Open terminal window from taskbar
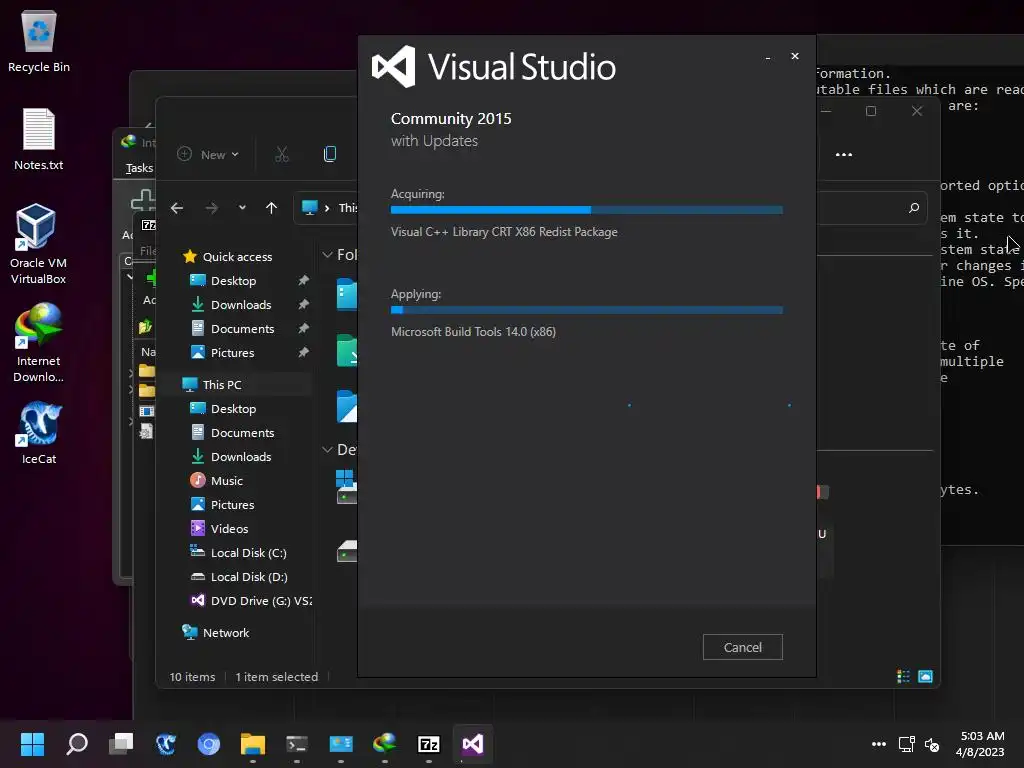The width and height of the screenshot is (1024, 768). (296, 744)
